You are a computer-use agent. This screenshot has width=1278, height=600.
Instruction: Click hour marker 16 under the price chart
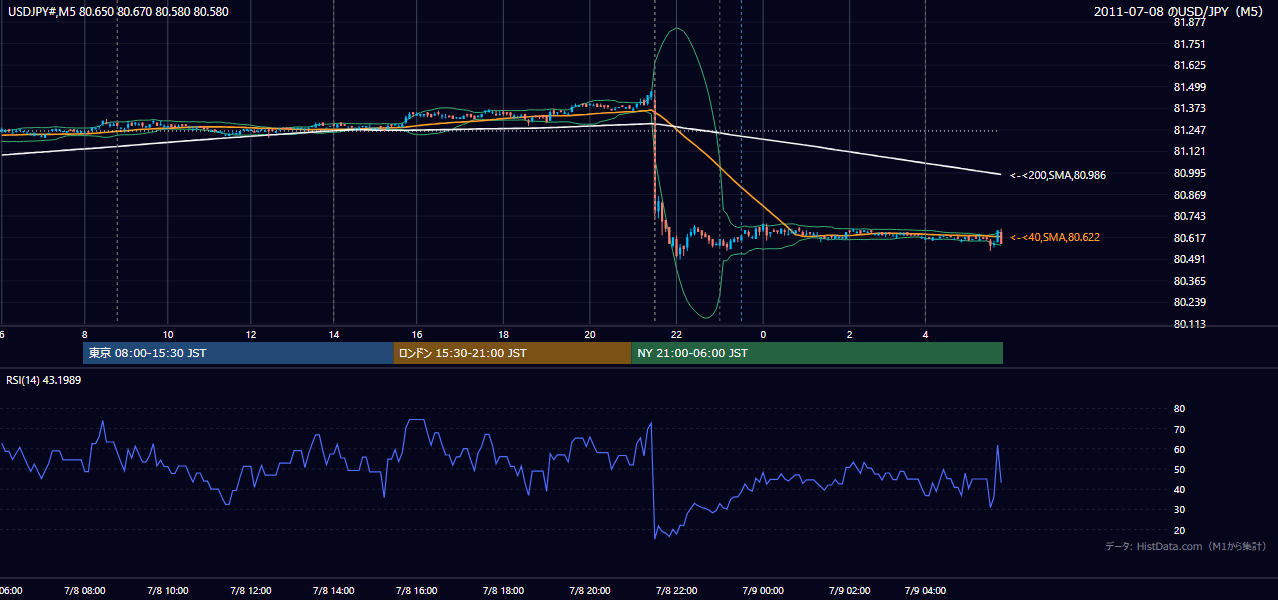417,334
